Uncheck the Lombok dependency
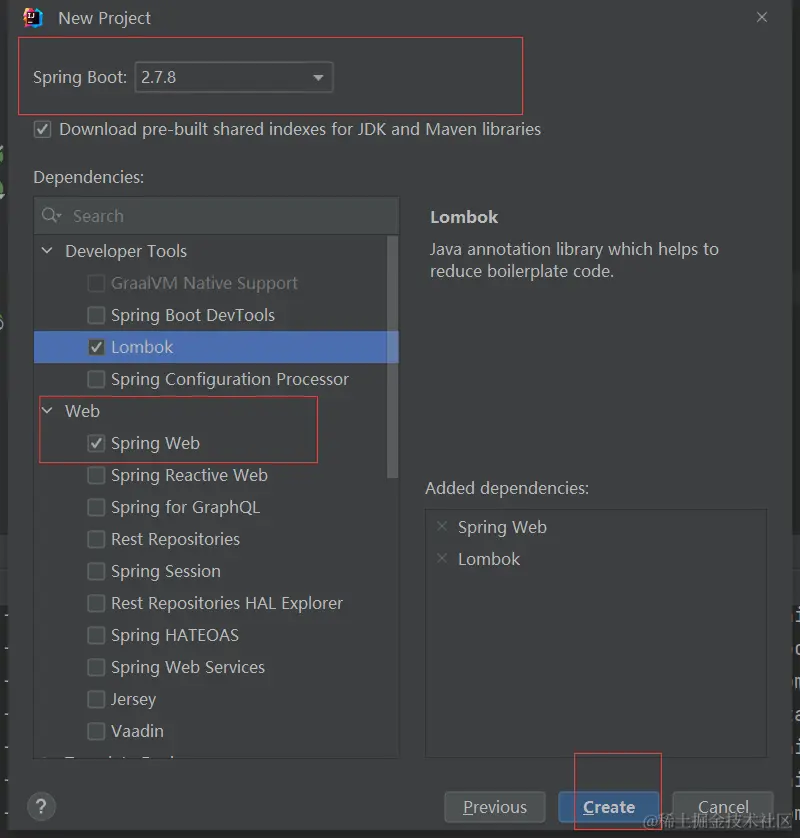Screen dimensions: 800x838 tap(96, 347)
